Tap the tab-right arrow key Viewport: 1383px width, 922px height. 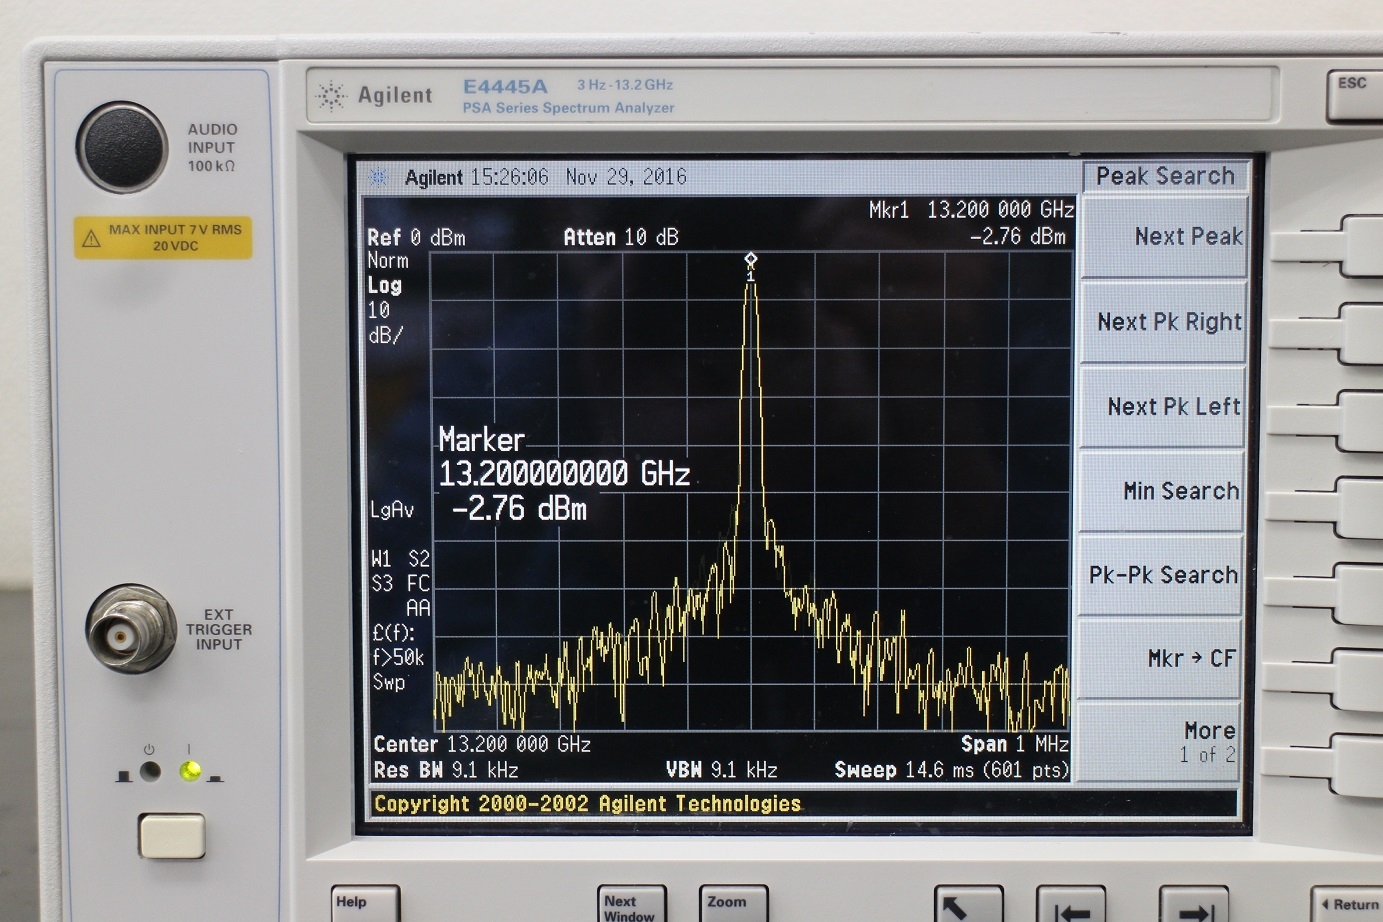(1193, 904)
